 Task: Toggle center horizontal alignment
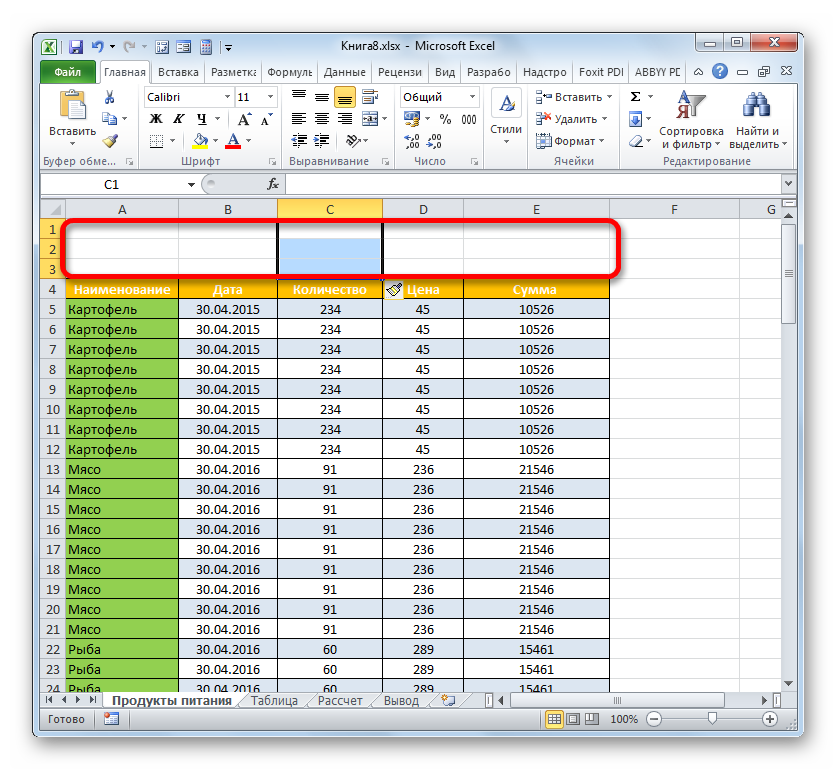pyautogui.click(x=321, y=119)
